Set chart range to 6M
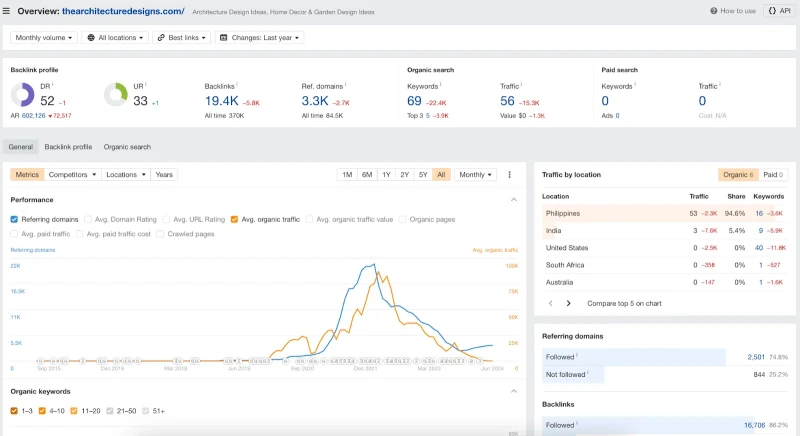 click(x=367, y=174)
